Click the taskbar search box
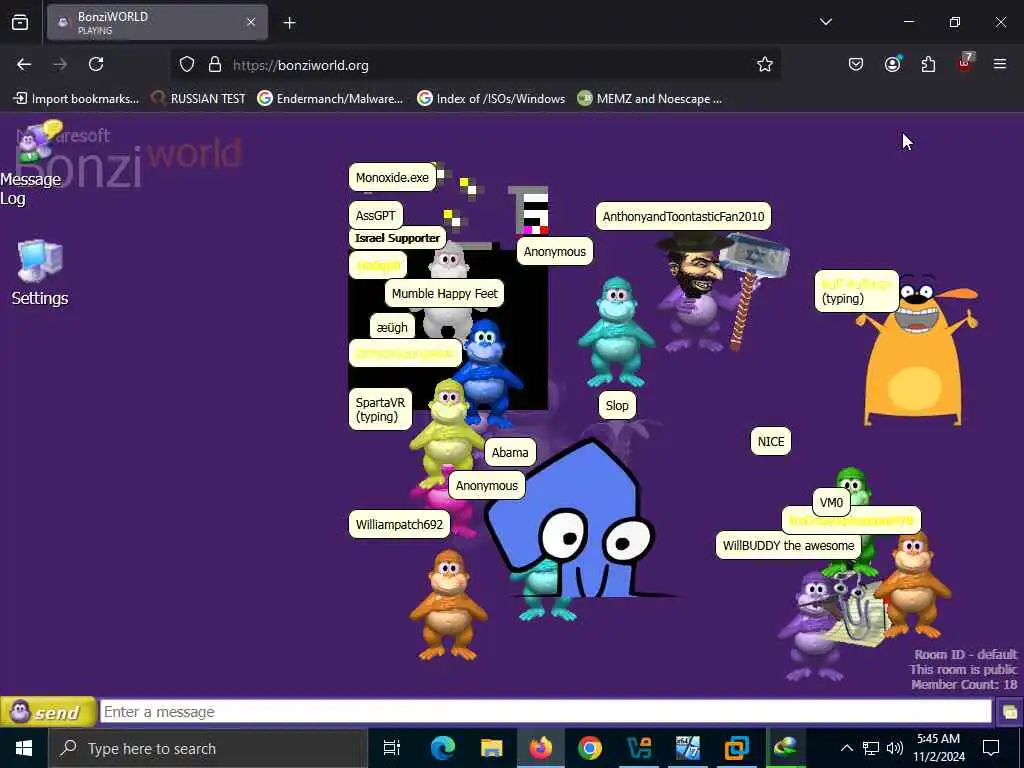This screenshot has height=768, width=1024. coord(208,748)
